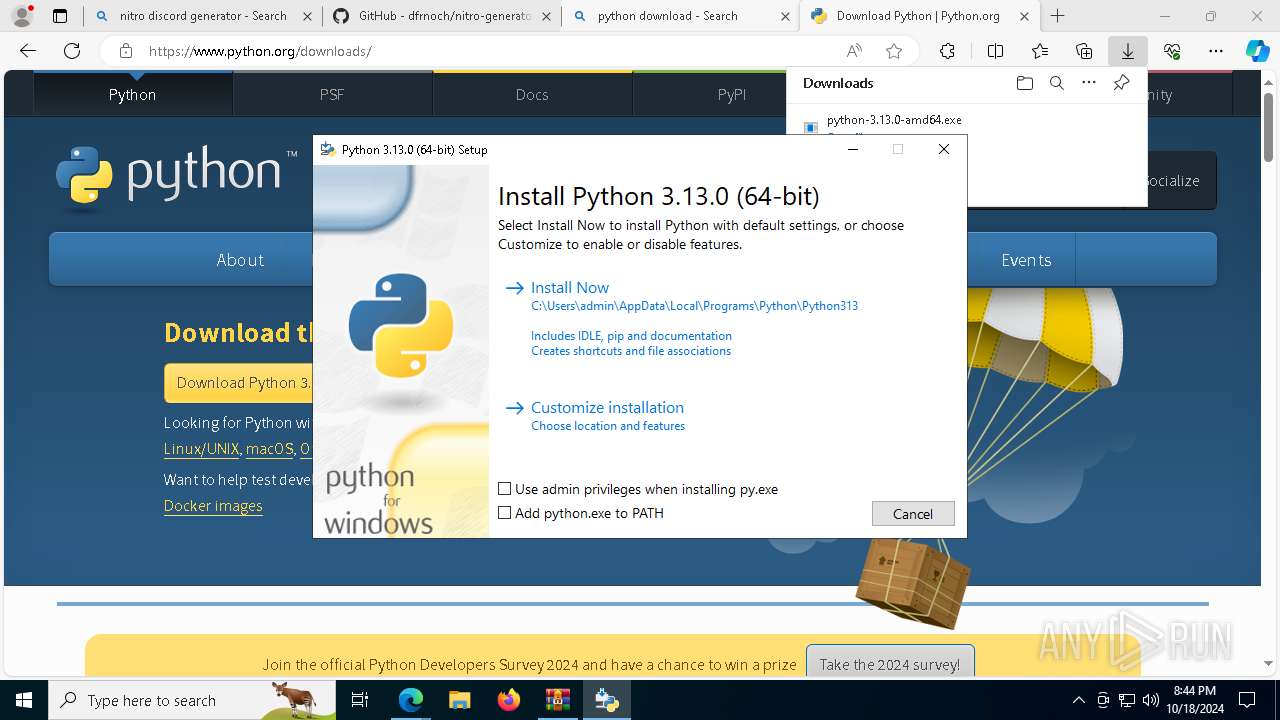The height and width of the screenshot is (720, 1280).
Task: Open the volume speaker tray icon
Action: coord(1150,700)
